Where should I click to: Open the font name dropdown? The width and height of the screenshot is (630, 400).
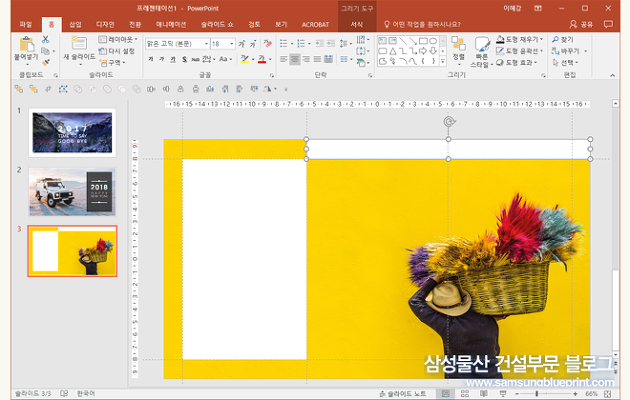(x=206, y=43)
